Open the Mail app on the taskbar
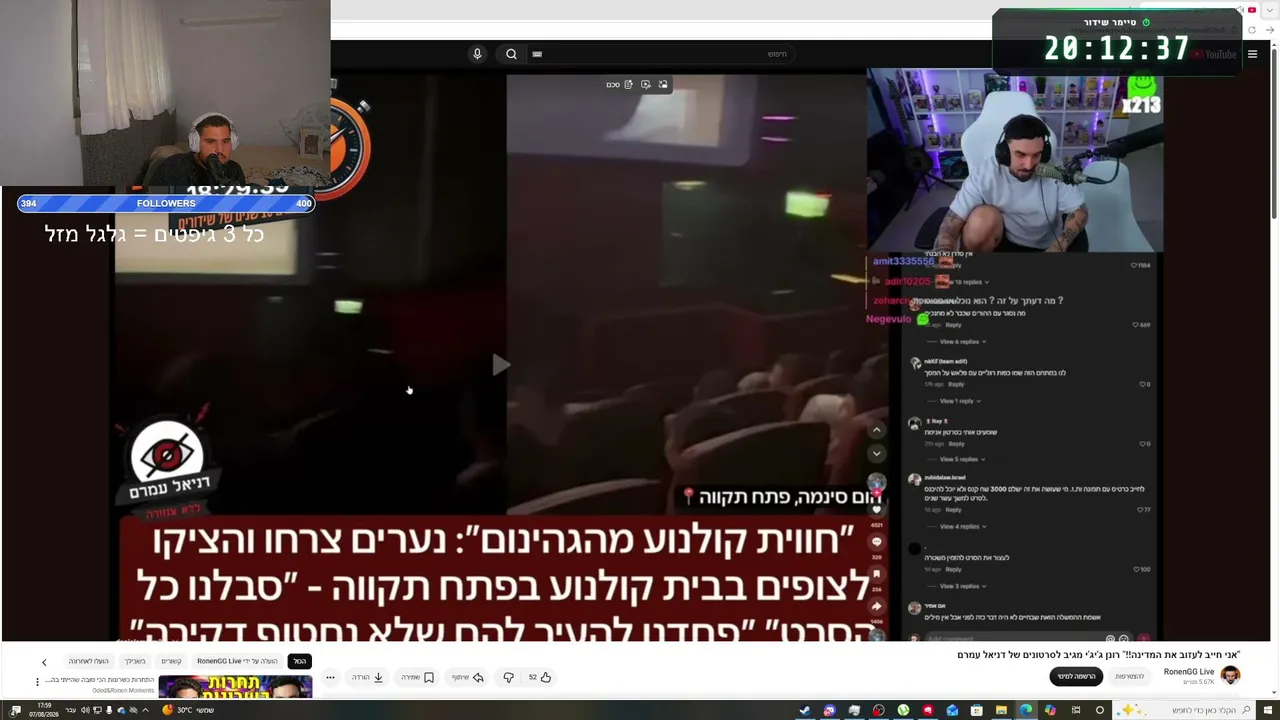 pyautogui.click(x=952, y=710)
